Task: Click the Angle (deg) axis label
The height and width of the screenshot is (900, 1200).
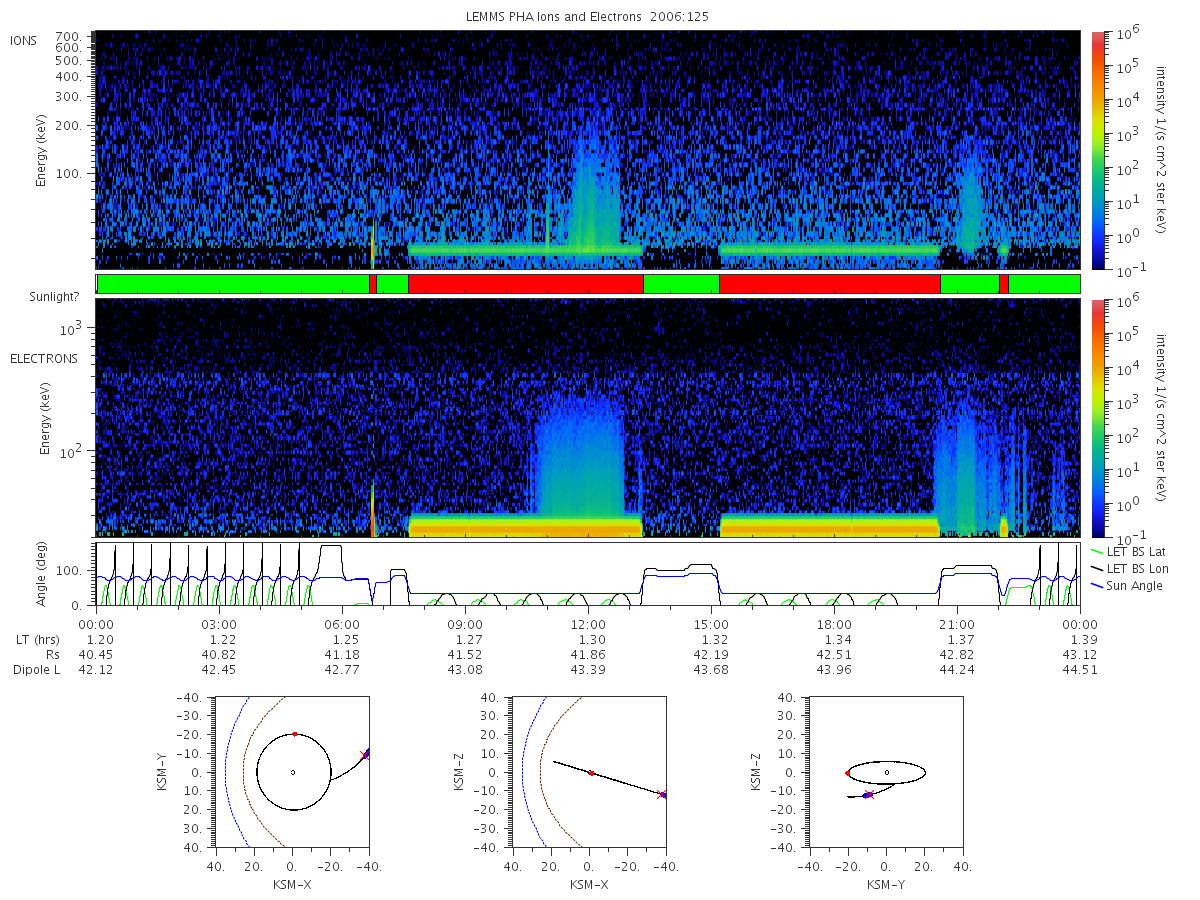Action: 47,575
